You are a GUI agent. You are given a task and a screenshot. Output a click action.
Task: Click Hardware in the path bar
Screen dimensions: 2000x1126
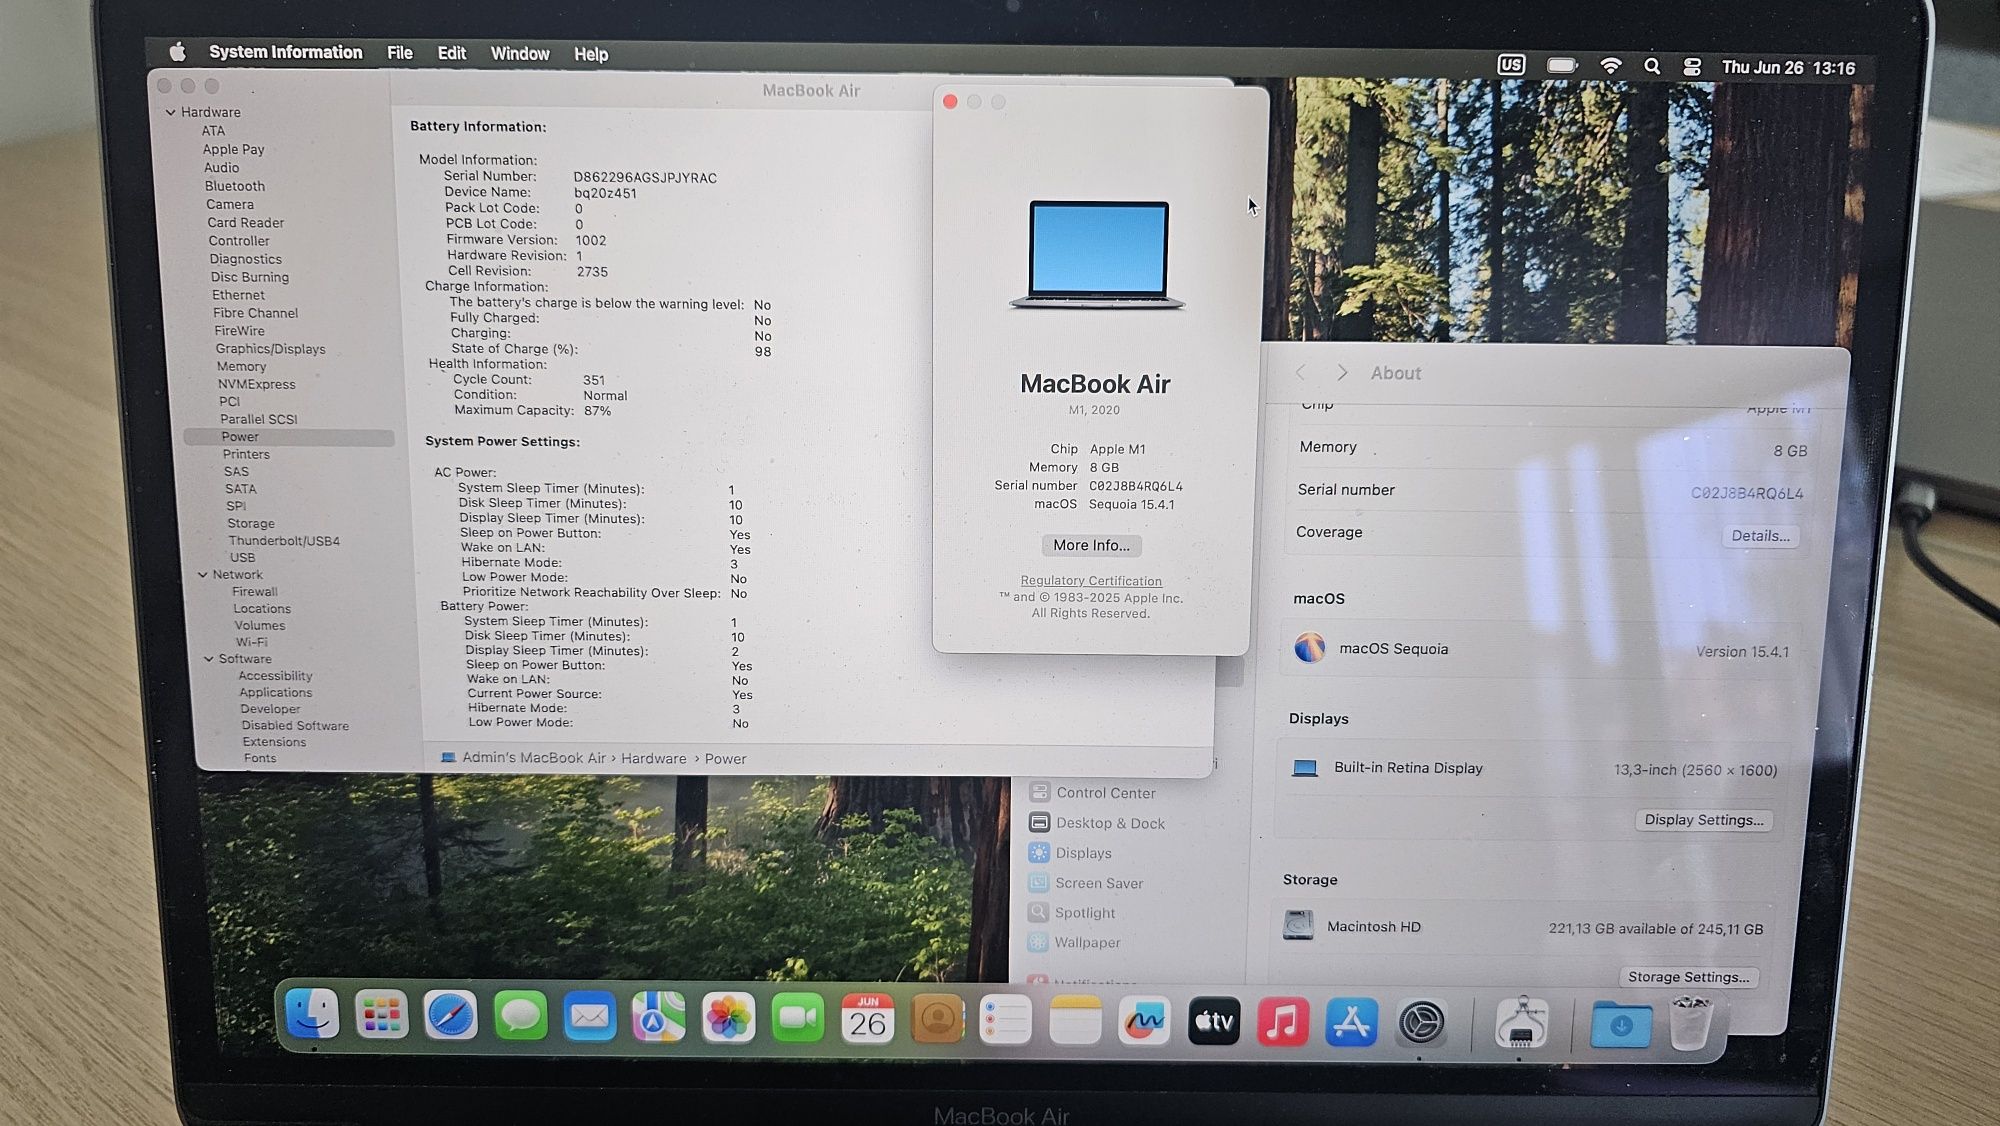click(654, 759)
